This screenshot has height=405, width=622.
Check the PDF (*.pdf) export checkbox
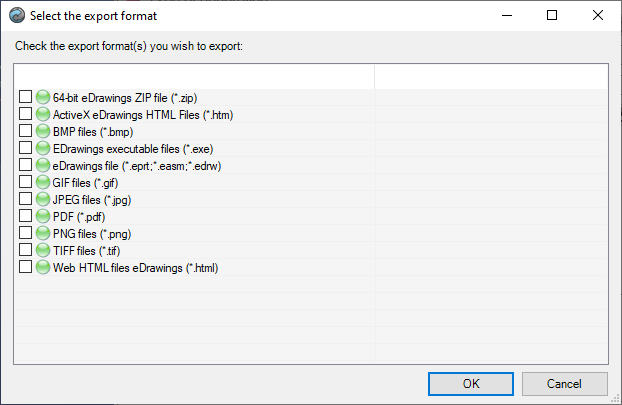(26, 216)
